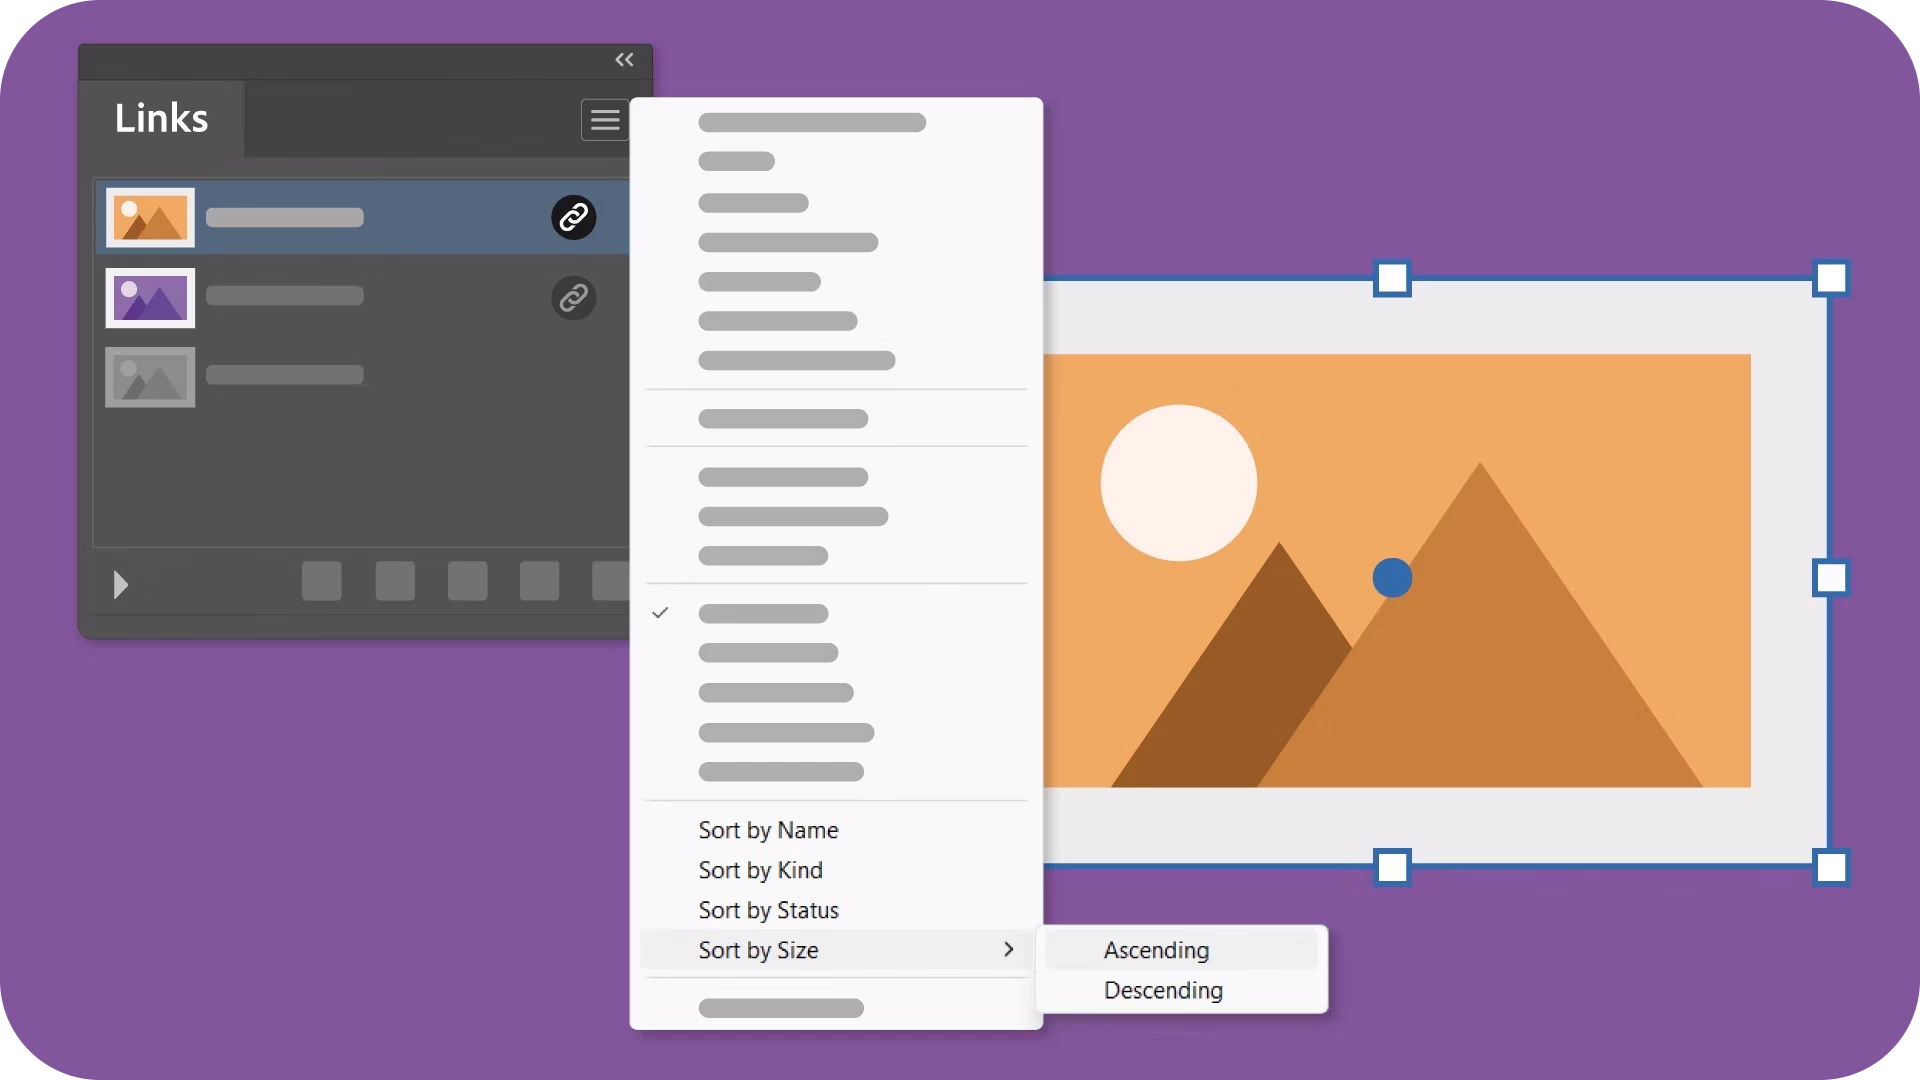Choose Ascending sort order
This screenshot has height=1080, width=1920.
[1156, 950]
